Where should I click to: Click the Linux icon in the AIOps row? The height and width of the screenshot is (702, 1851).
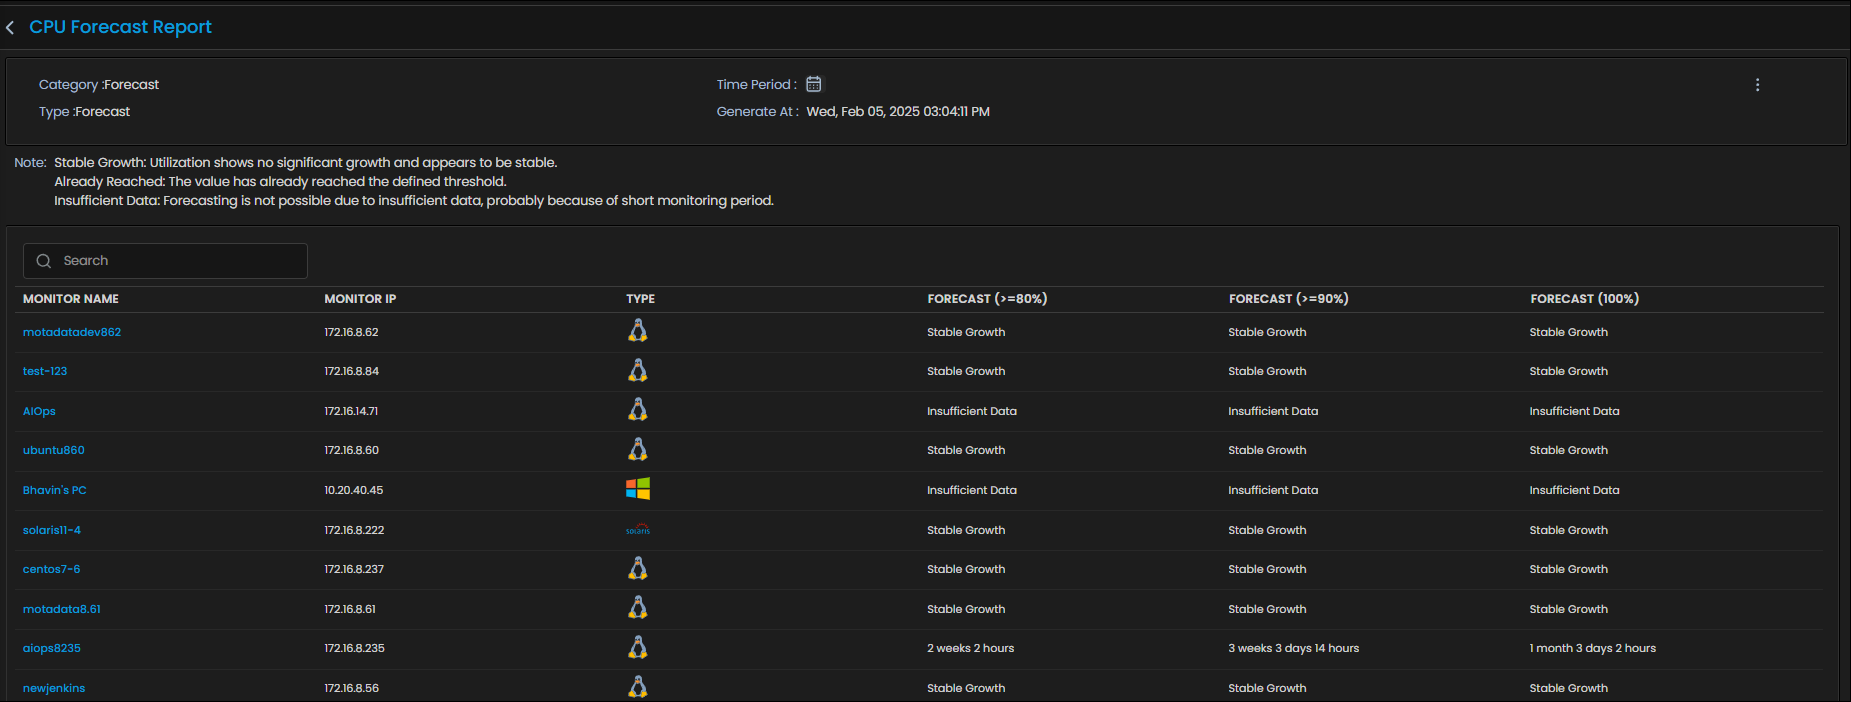click(638, 410)
